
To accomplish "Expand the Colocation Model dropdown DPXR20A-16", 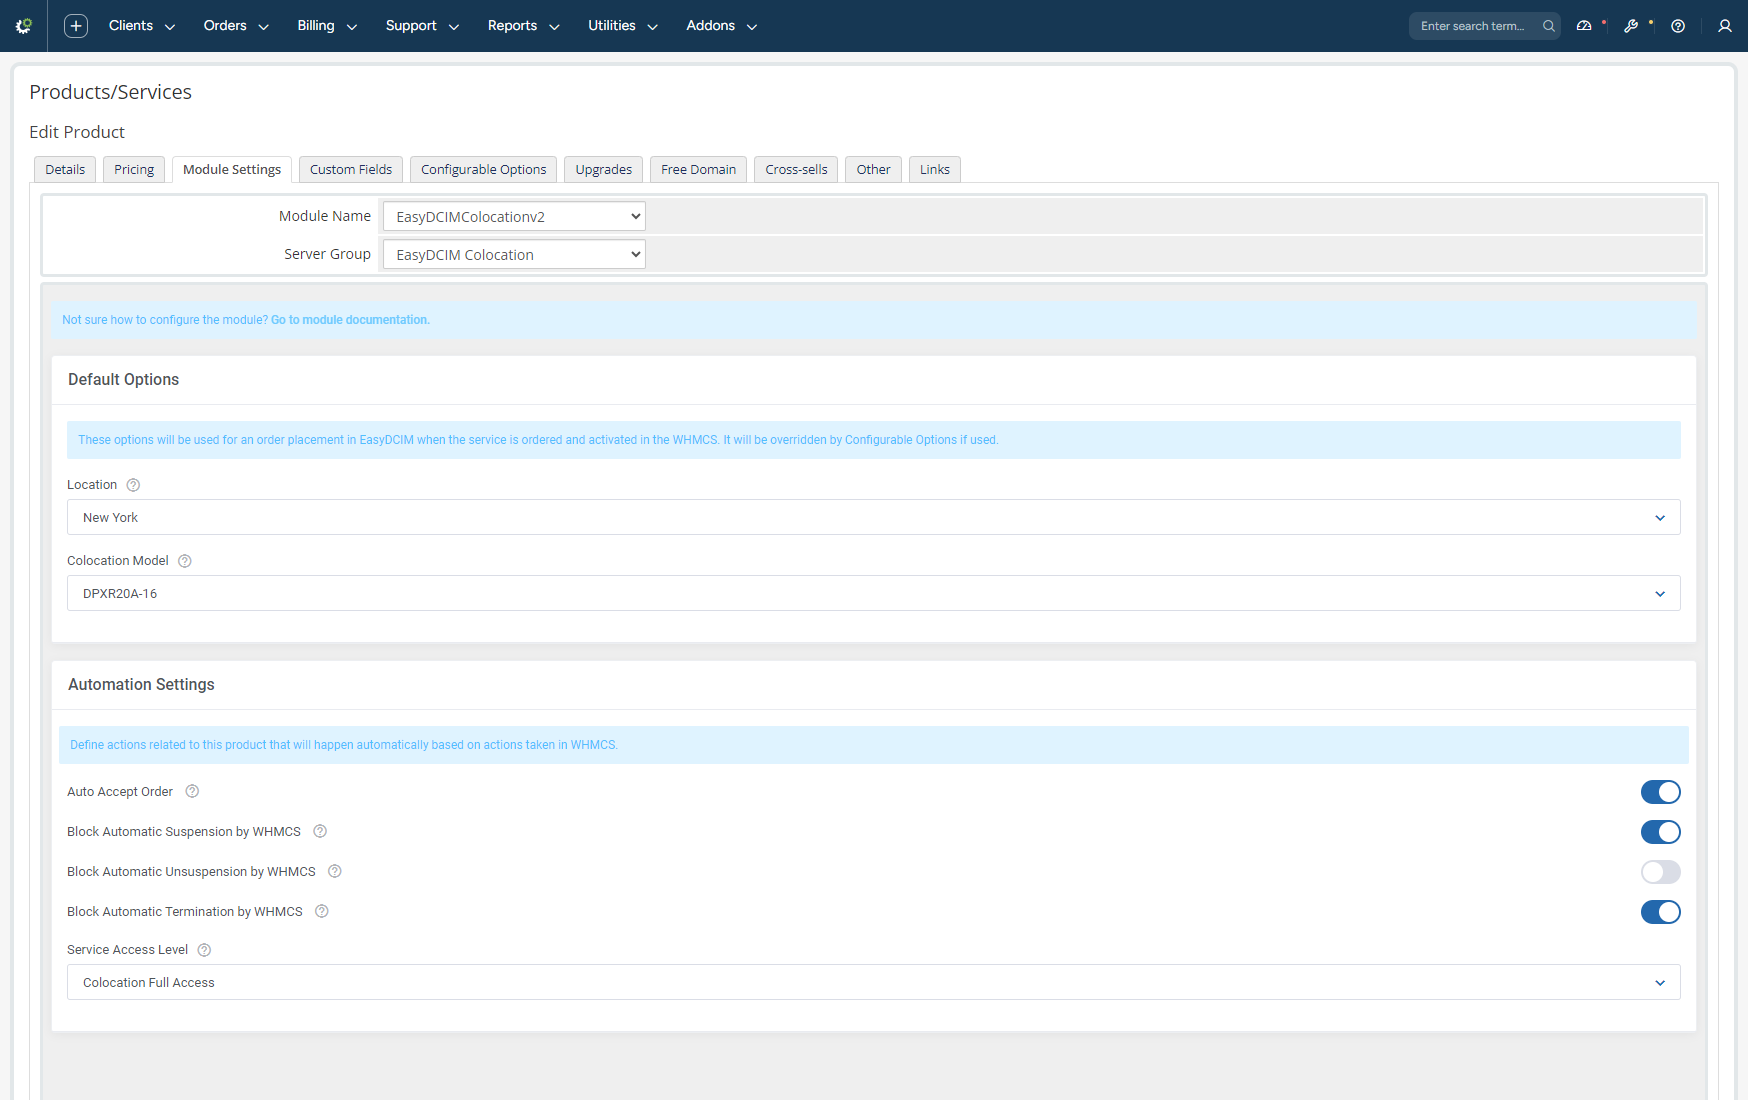I will click(874, 593).
